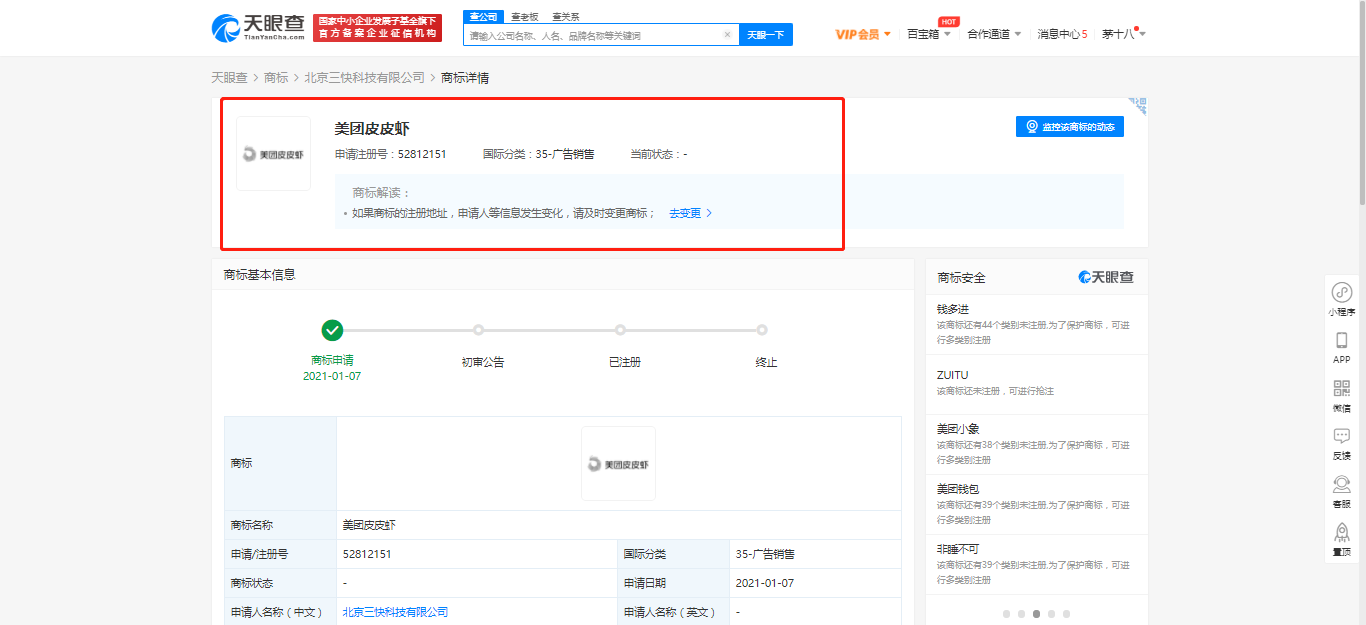The height and width of the screenshot is (625, 1366).
Task: Clear search box with the X icon
Action: tap(727, 35)
